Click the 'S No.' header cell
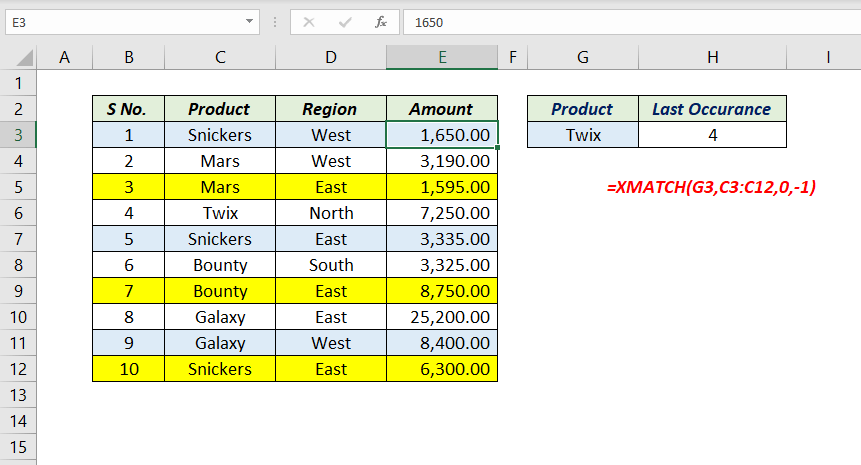Screen dimensions: 861x465 click(128, 109)
